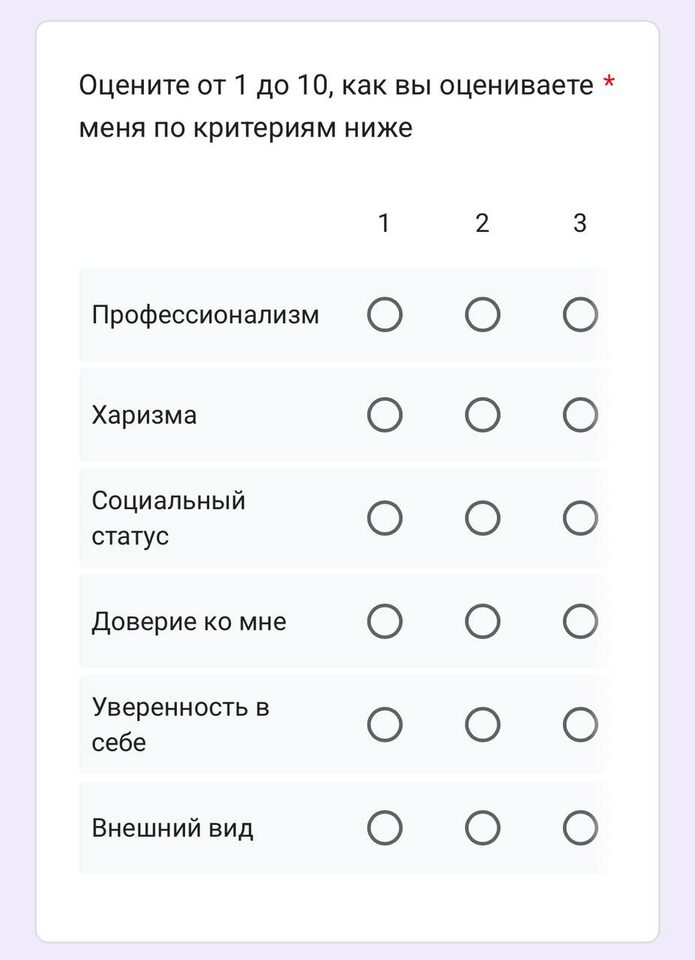The image size is (695, 960).
Task: Mark Доверие ко мне as 1
Action: click(x=385, y=622)
